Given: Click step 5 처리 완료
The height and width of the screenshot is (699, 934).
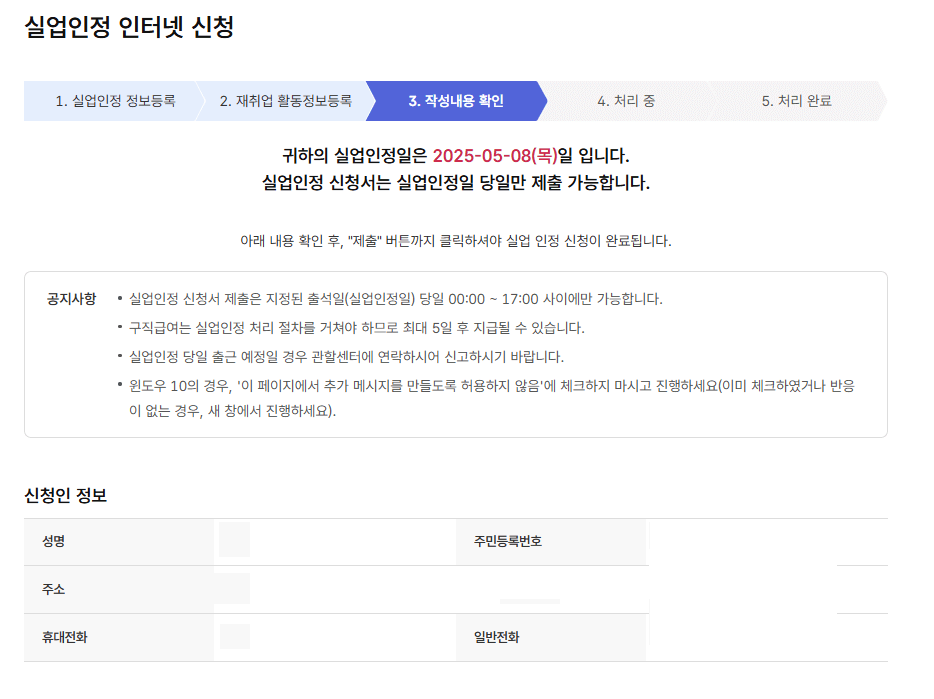Looking at the screenshot, I should 796,101.
